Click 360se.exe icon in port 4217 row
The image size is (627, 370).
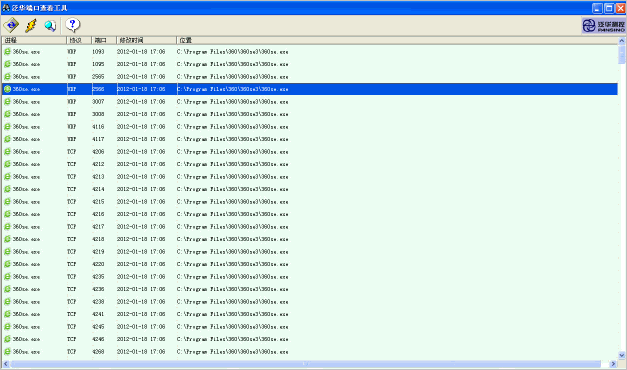coord(7,226)
